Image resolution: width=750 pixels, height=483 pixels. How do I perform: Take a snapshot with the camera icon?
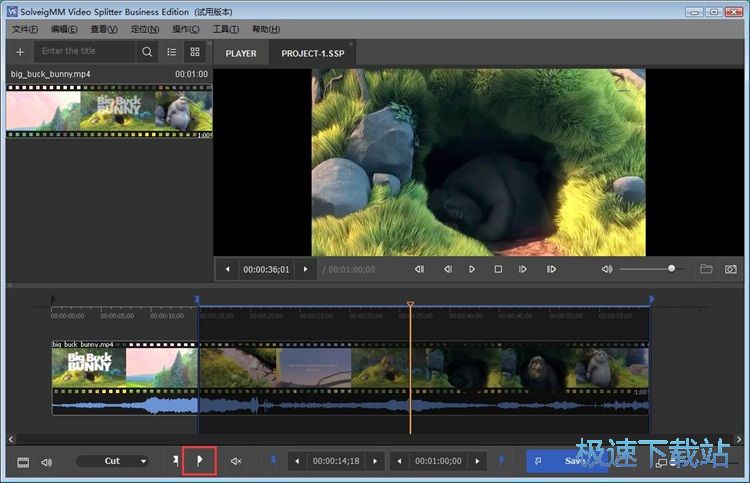(x=731, y=269)
